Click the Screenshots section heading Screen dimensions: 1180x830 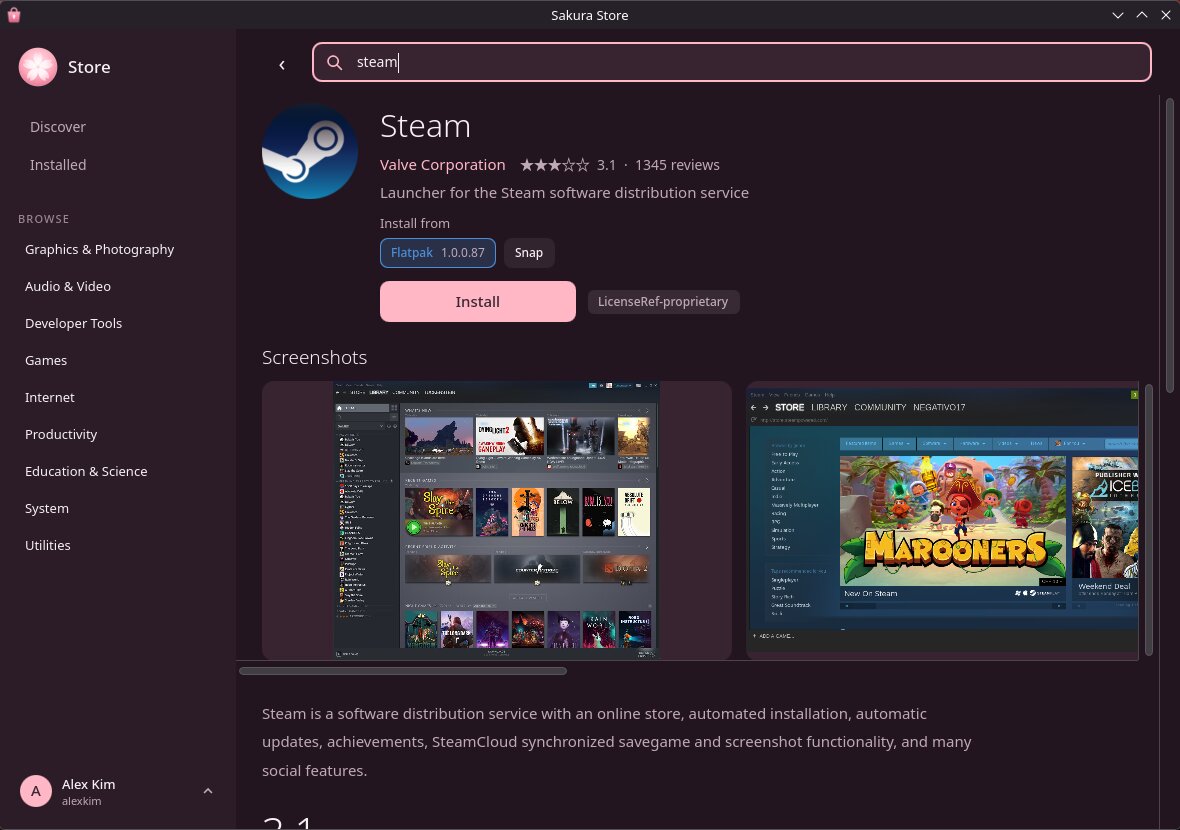[315, 357]
